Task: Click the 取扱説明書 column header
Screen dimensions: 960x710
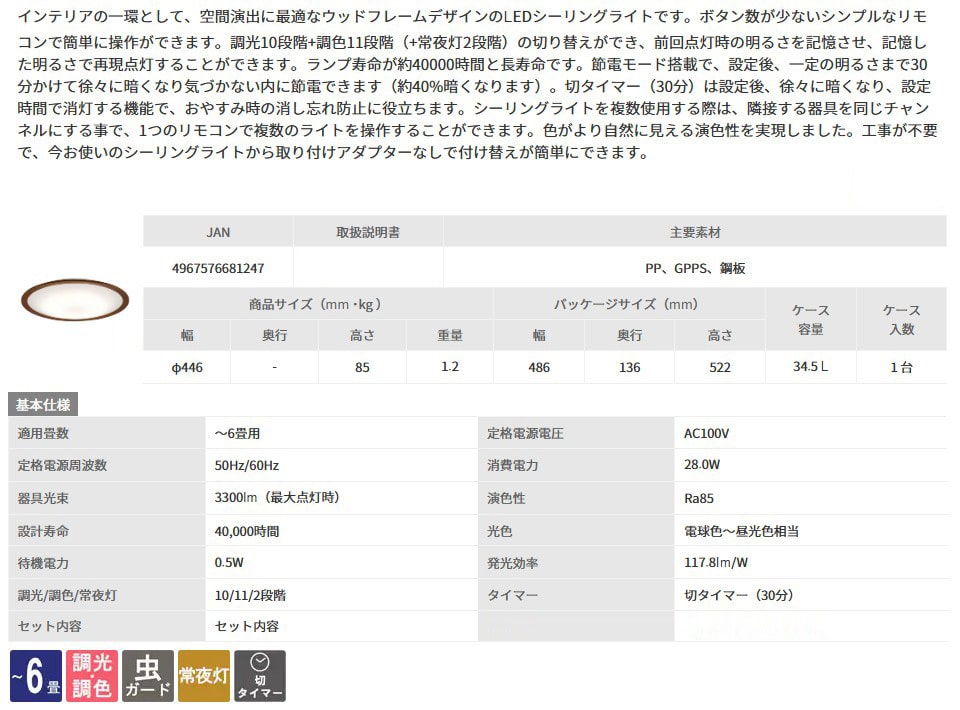Action: coord(368,232)
